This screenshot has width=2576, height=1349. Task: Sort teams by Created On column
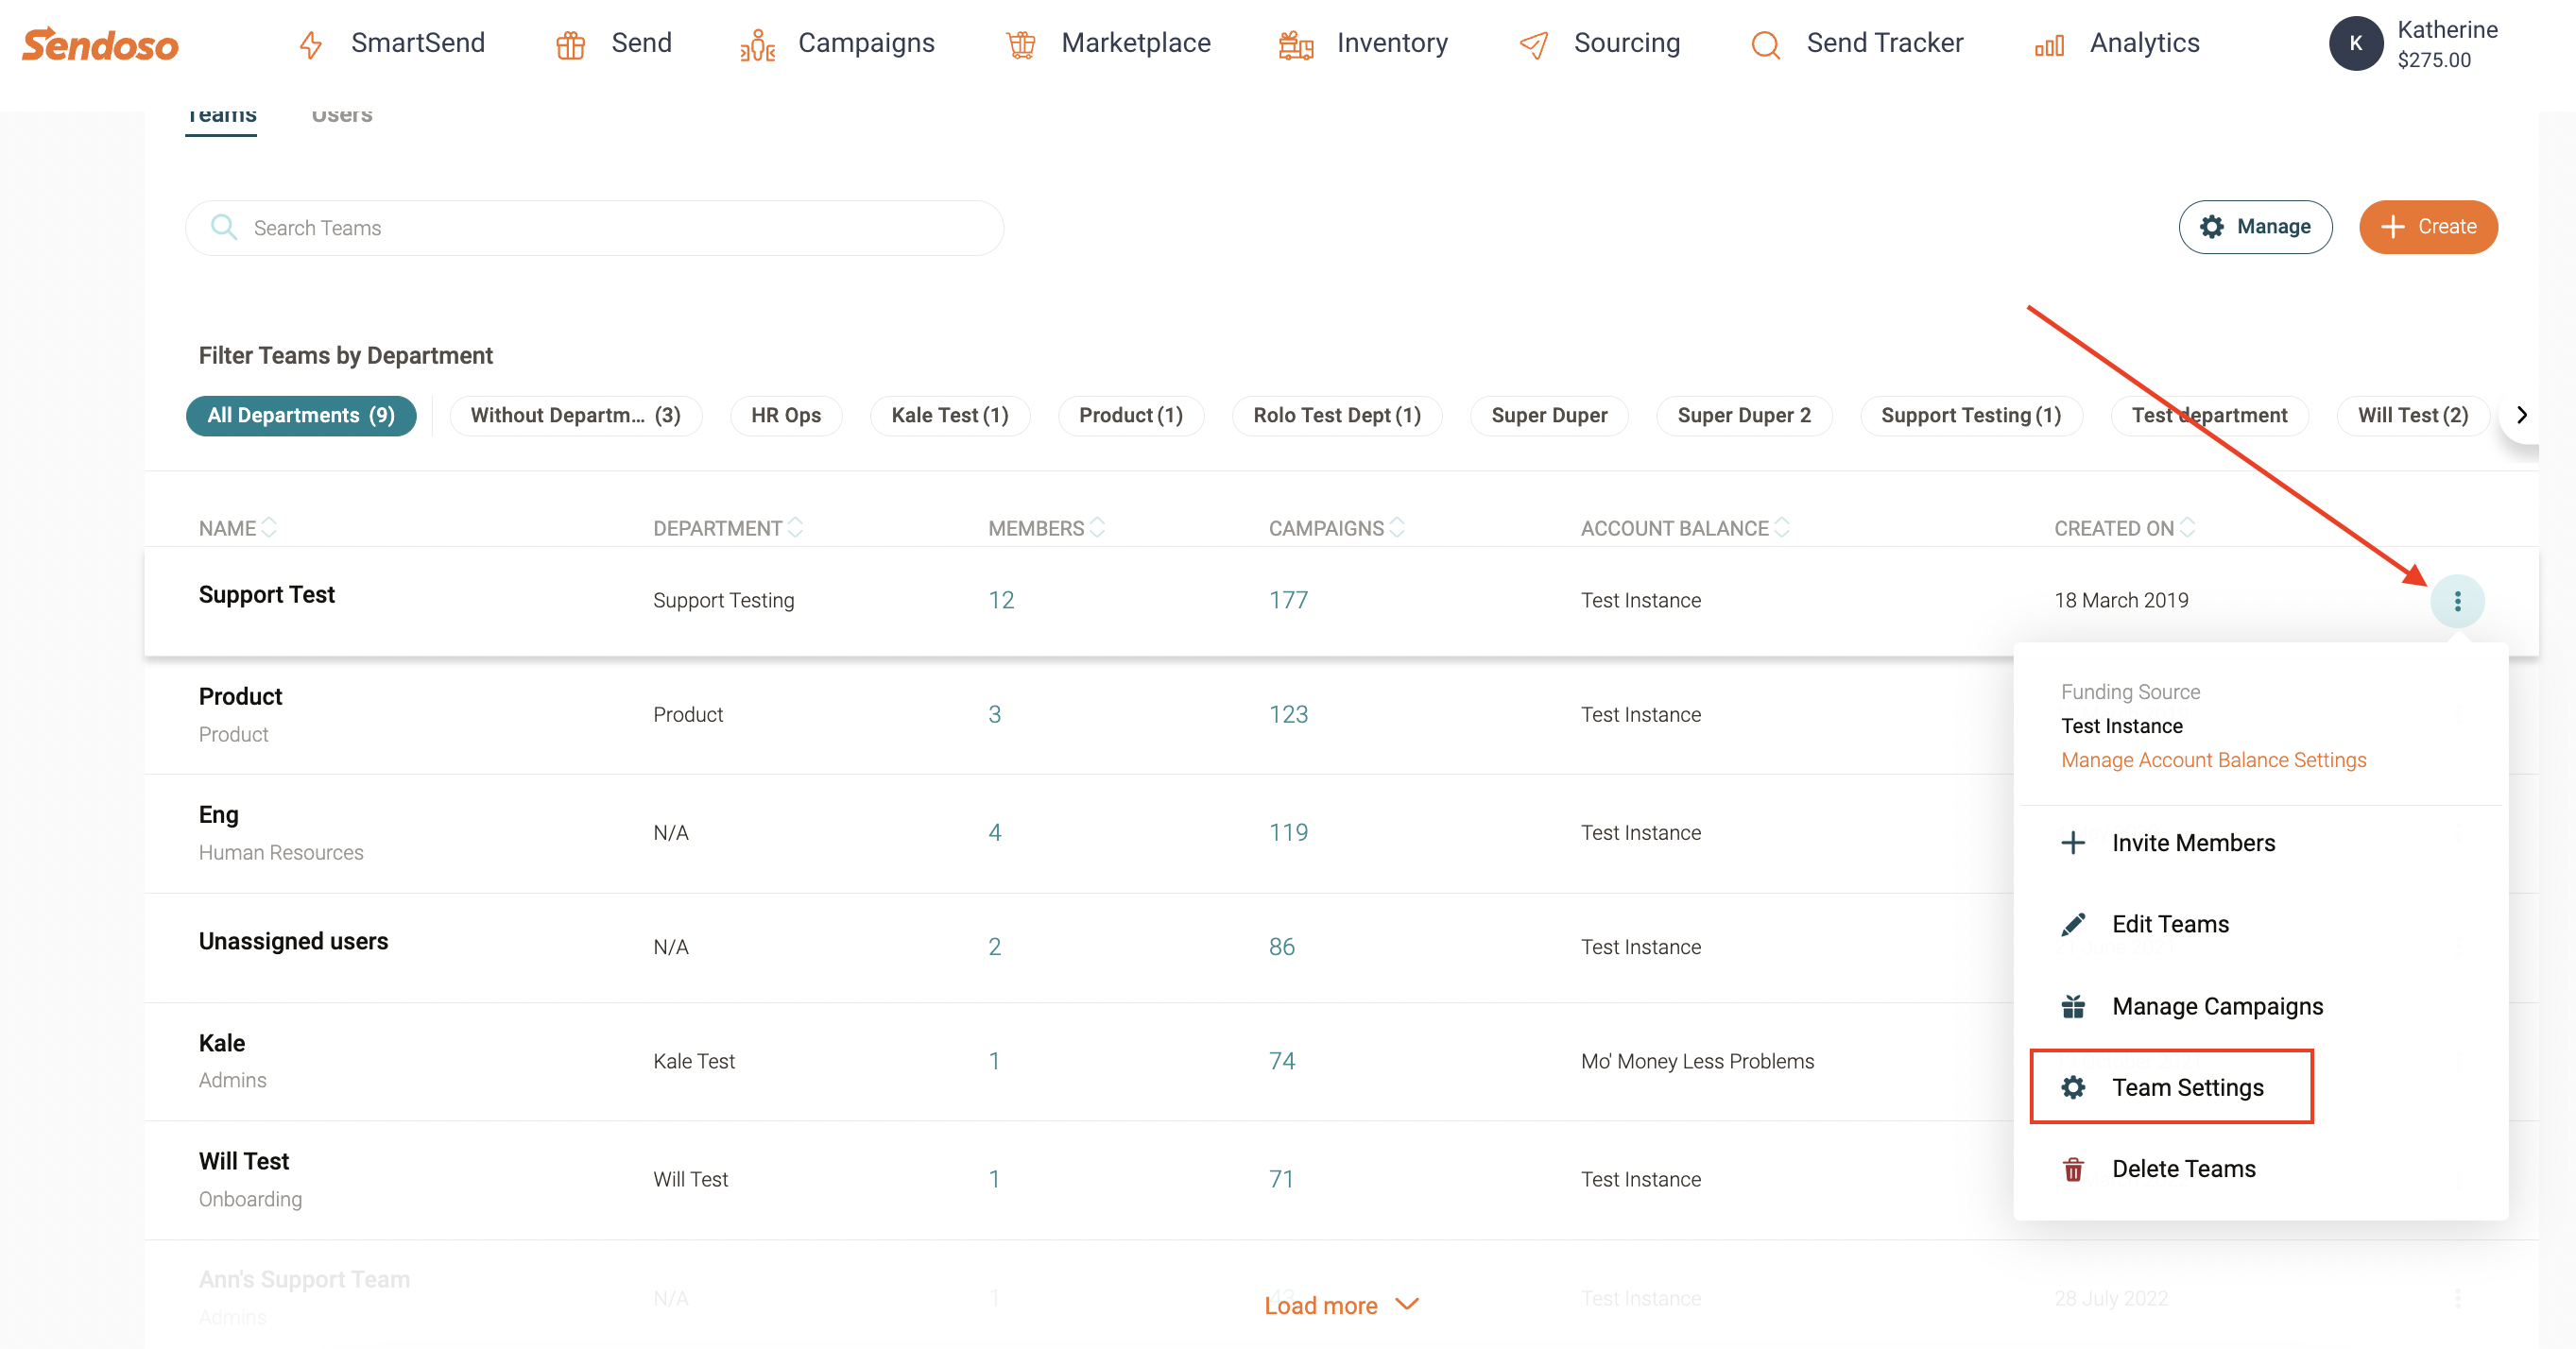(2125, 528)
